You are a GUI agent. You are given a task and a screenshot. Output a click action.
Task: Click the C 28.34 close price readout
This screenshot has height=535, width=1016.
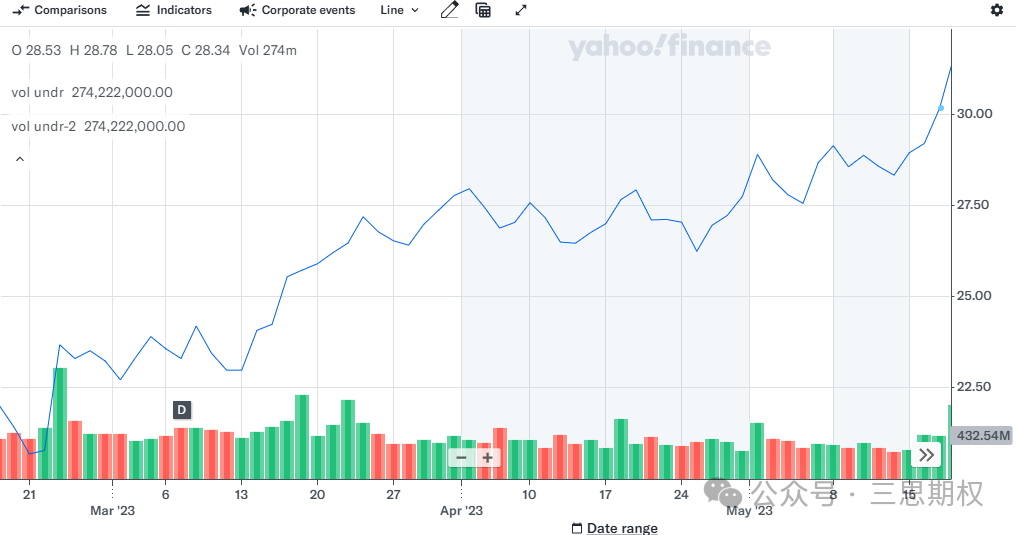click(205, 51)
